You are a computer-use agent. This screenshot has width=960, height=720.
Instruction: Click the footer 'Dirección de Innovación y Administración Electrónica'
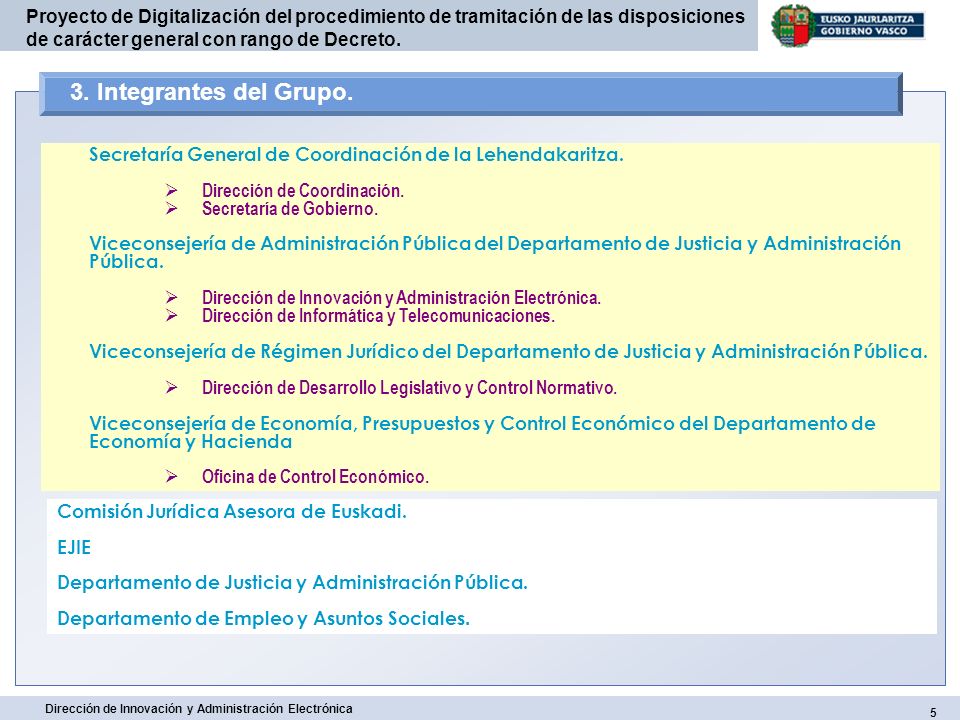[198, 709]
